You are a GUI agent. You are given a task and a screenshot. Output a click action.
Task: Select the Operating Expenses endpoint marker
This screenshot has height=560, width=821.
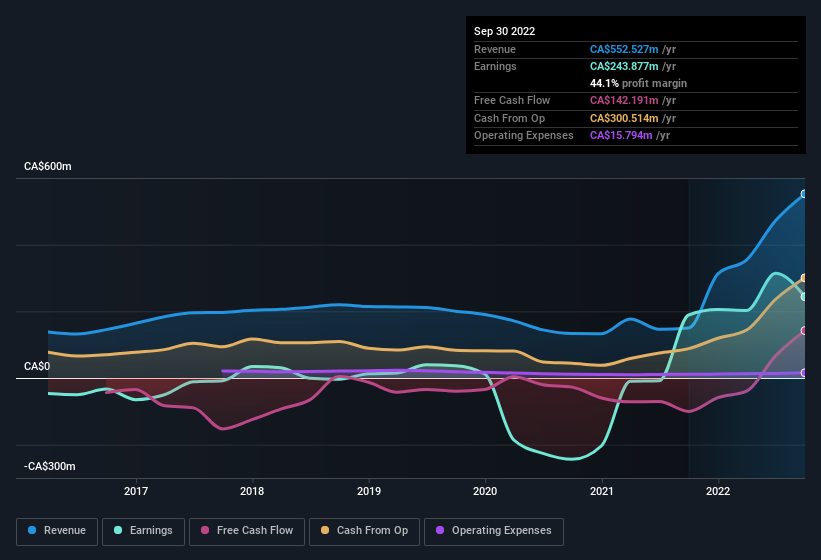point(804,373)
